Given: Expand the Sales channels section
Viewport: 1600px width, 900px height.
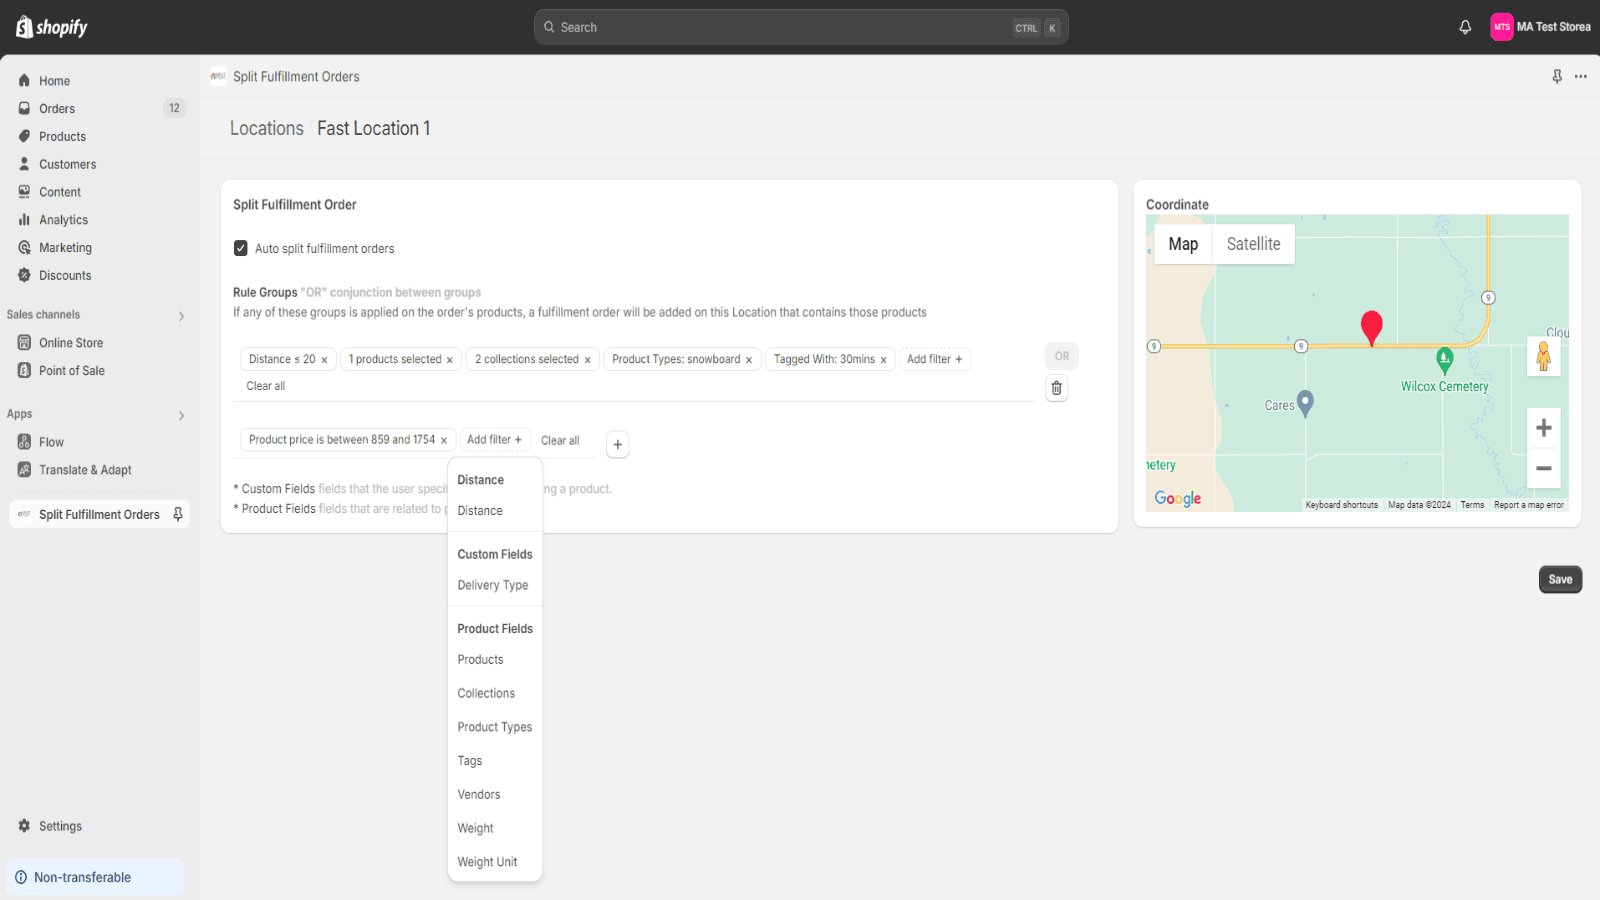Looking at the screenshot, I should coord(181,316).
